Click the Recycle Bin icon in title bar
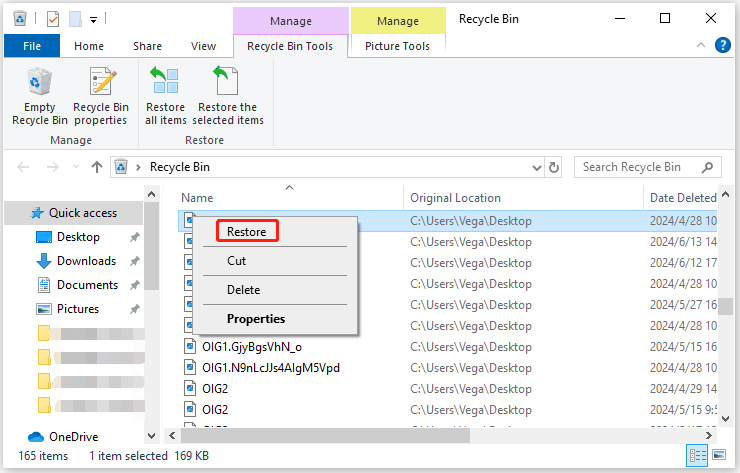 pyautogui.click(x=20, y=19)
